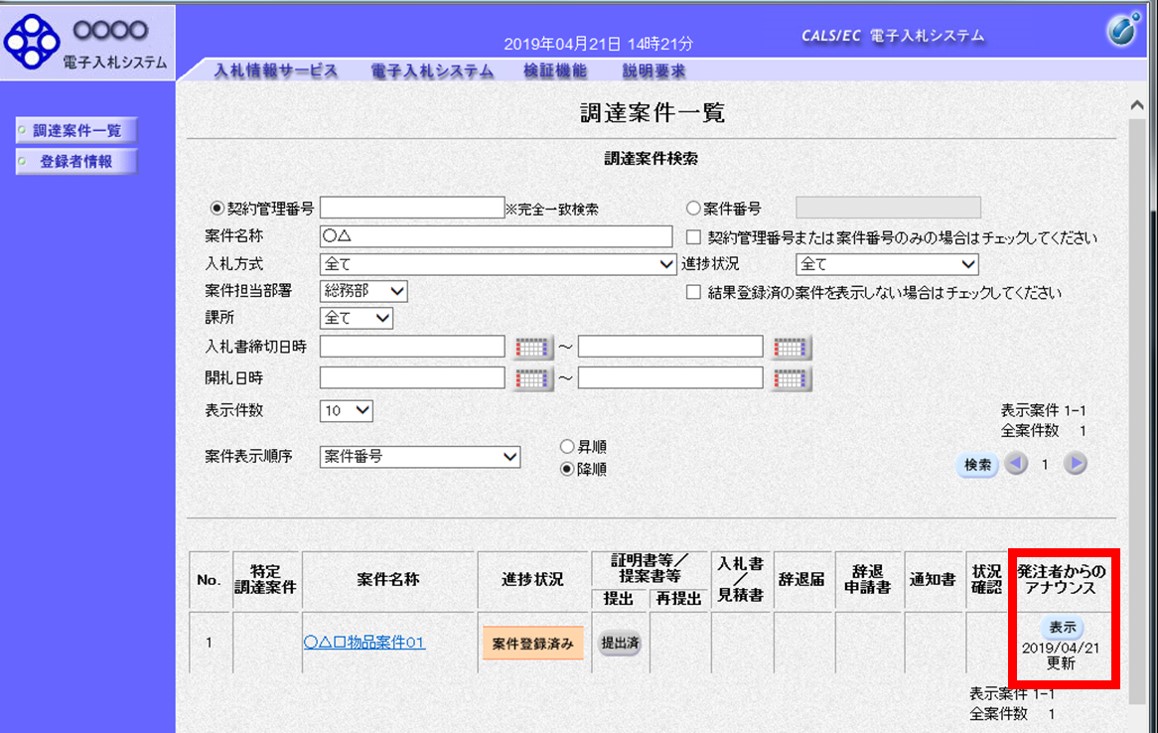Go to next results page arrow
Image resolution: width=1158 pixels, height=733 pixels.
pyautogui.click(x=1075, y=464)
